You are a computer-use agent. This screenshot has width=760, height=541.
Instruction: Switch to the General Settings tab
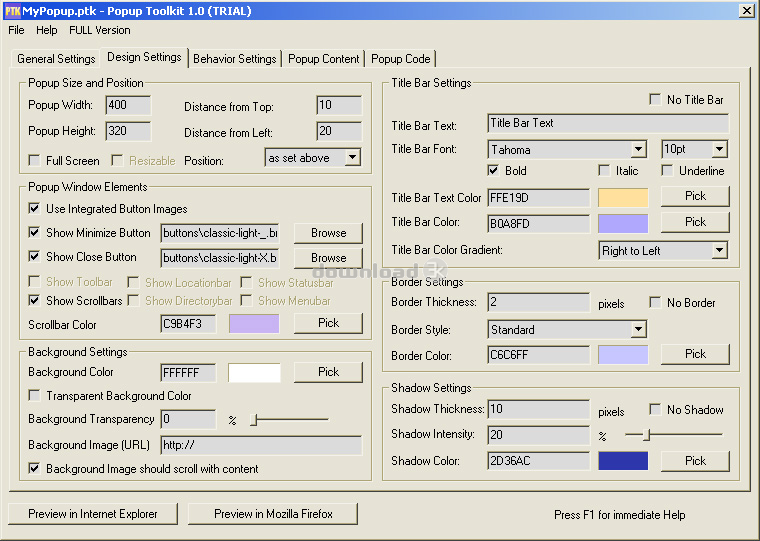click(x=56, y=59)
